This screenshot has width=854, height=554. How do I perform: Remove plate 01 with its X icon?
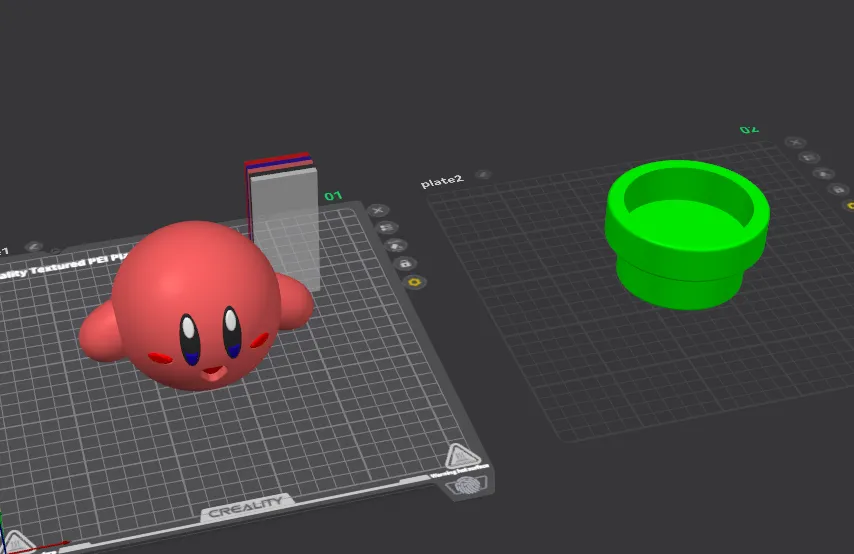(x=378, y=210)
